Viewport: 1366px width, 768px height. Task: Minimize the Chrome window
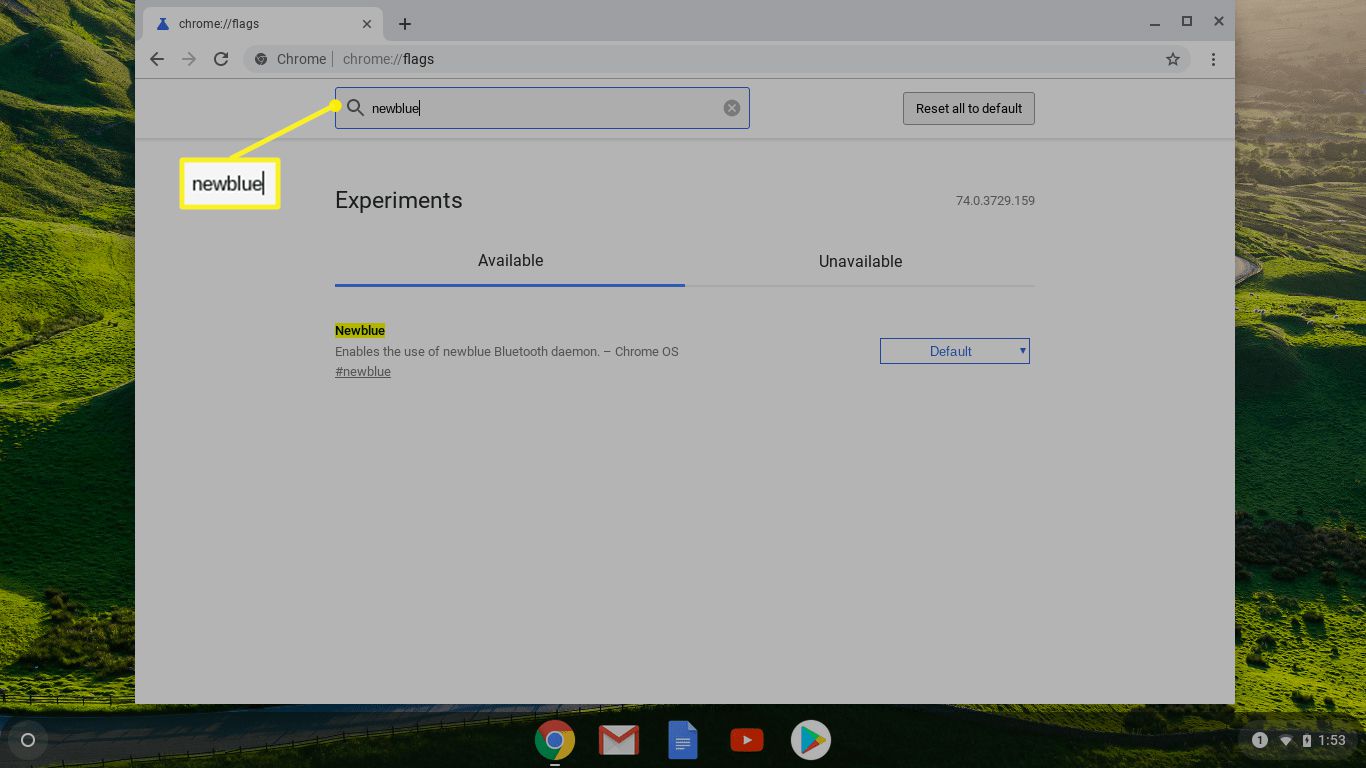(x=1154, y=22)
